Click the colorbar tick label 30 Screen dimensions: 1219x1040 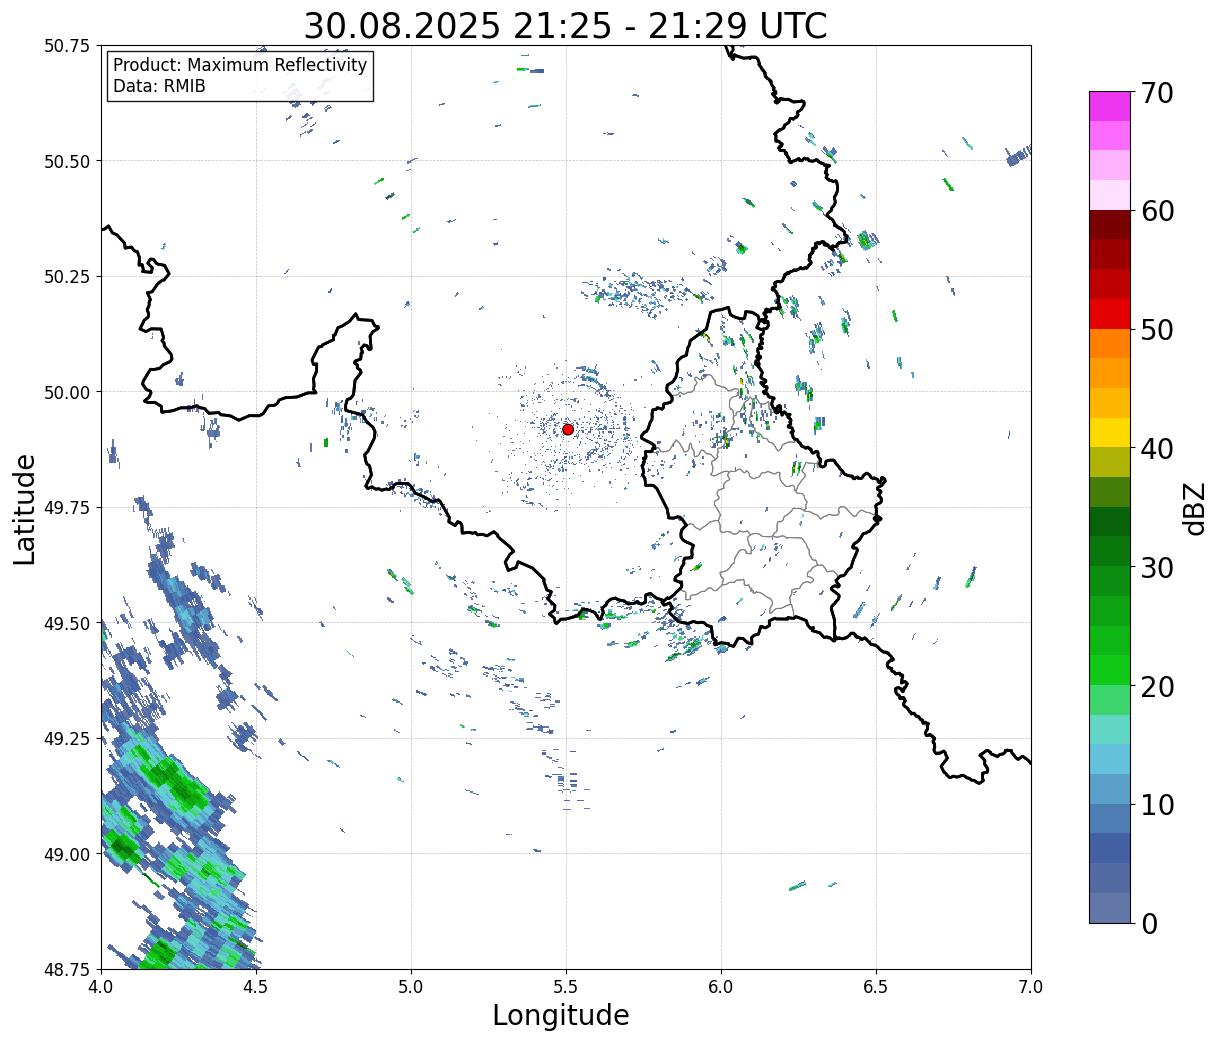click(1158, 568)
